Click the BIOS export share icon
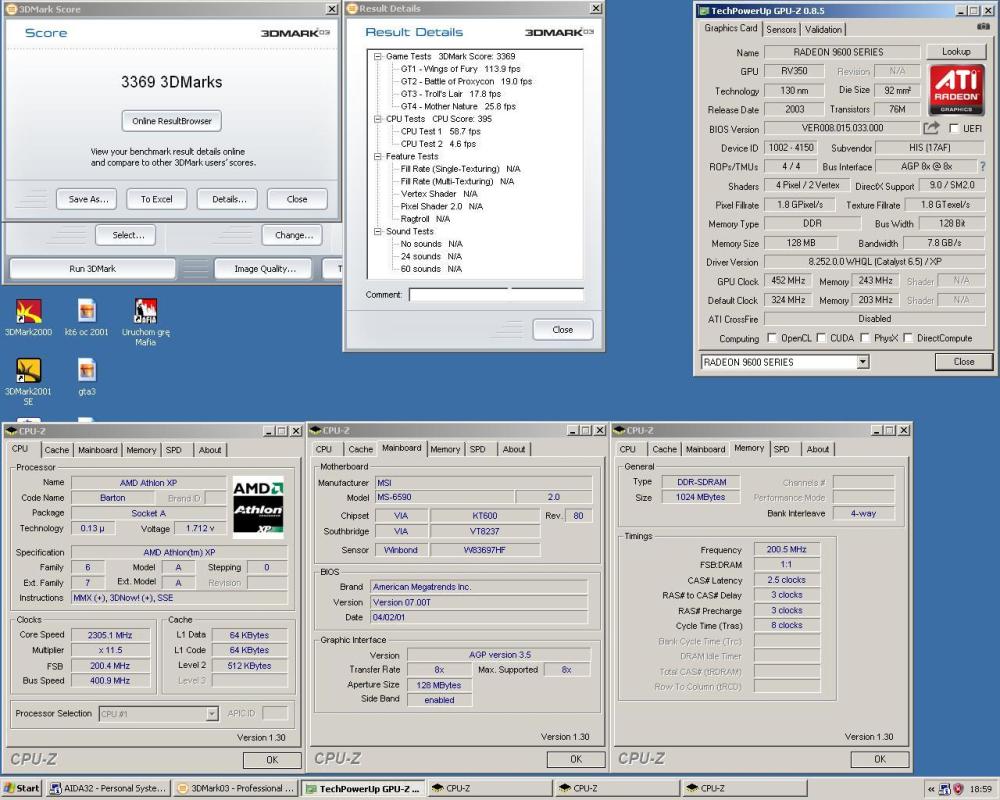 coord(931,129)
